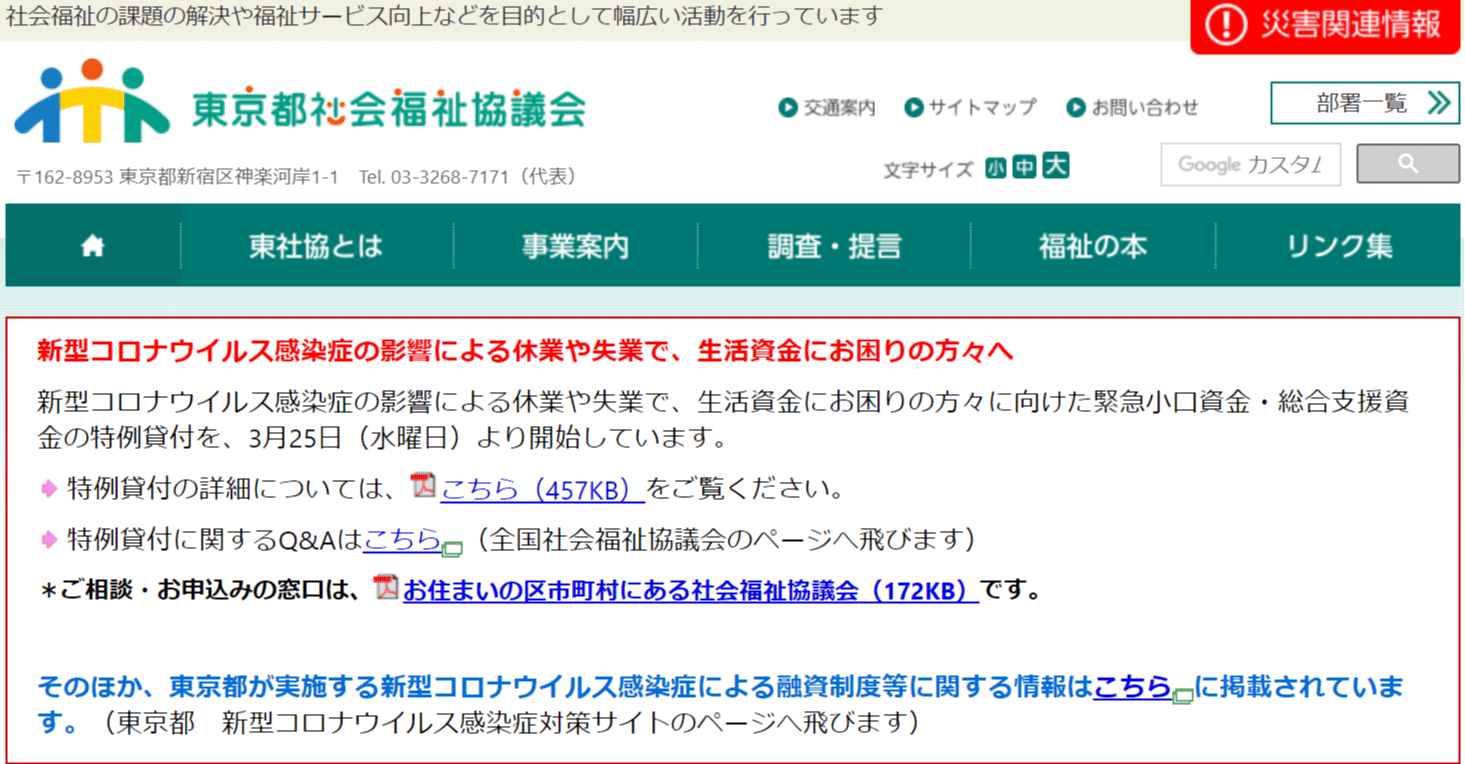Select the address text 〒162-8953 東京都新宿区神楽河岸1-1
Image resolution: width=1465 pixels, height=764 pixels.
coord(177,177)
